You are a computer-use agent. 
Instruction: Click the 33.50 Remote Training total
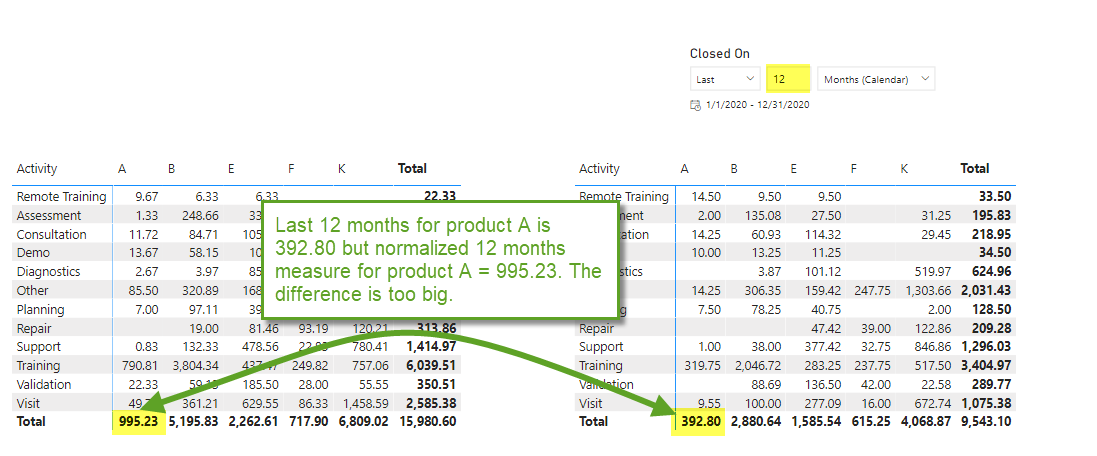click(996, 197)
